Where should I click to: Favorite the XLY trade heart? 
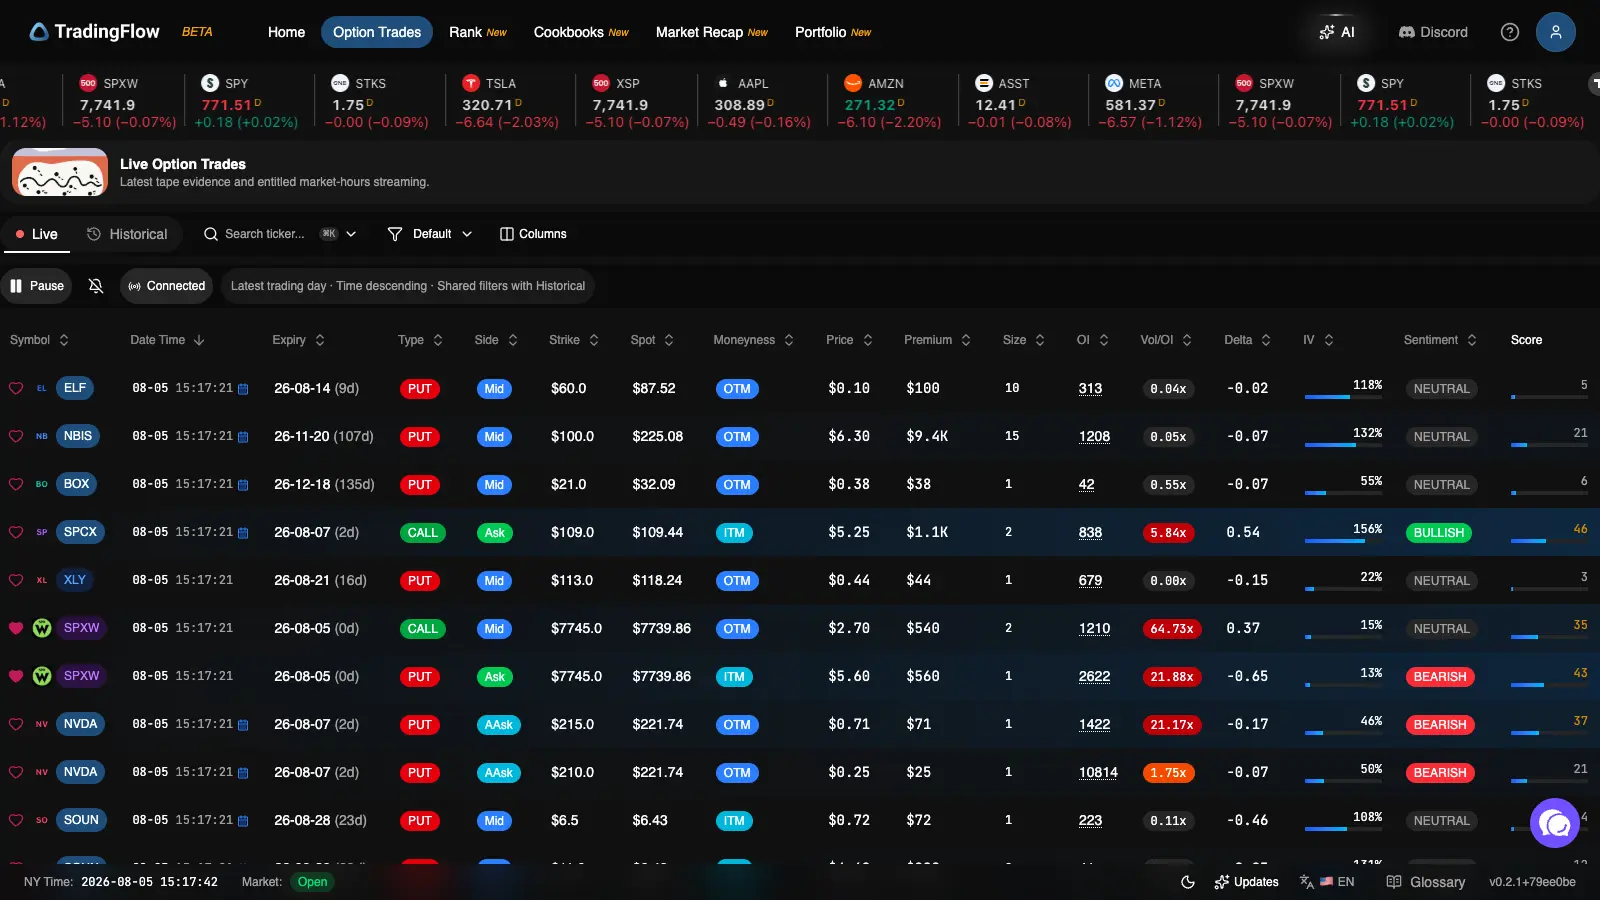pos(16,580)
